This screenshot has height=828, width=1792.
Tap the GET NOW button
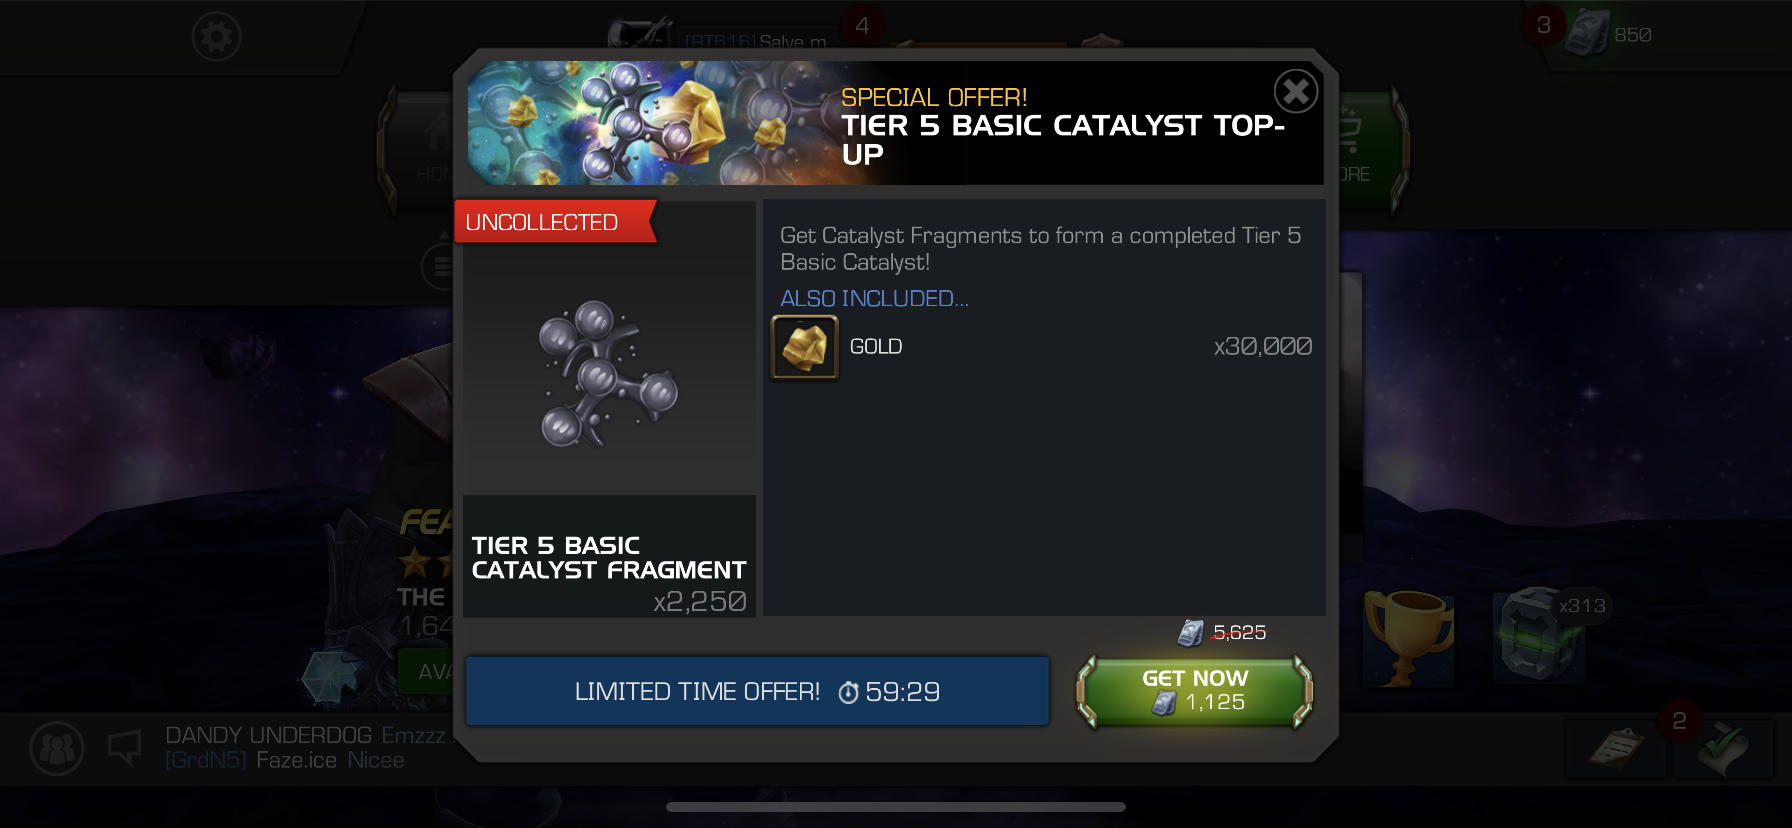pyautogui.click(x=1195, y=691)
